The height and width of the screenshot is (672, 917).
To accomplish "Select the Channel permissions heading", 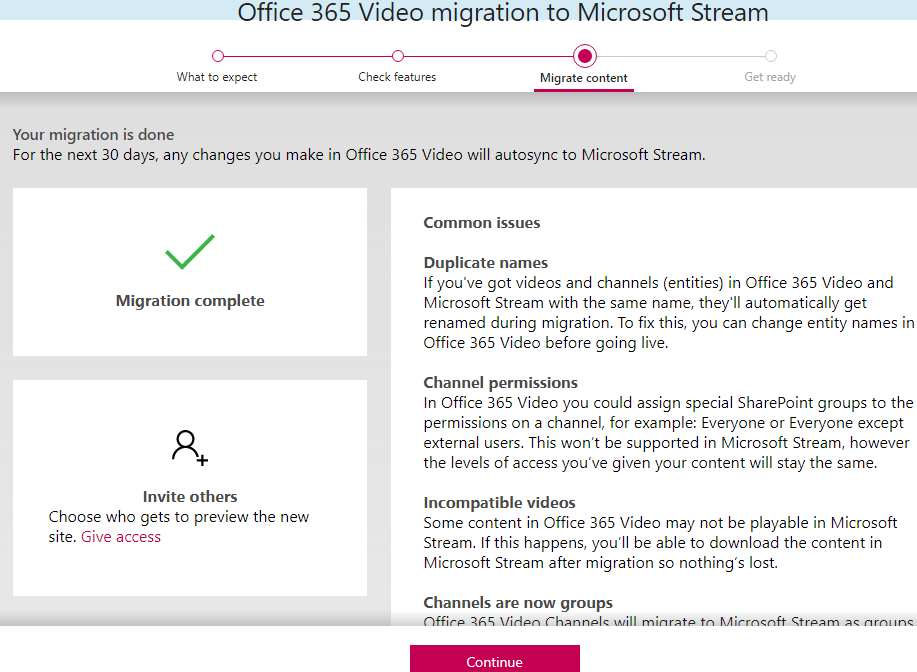I will pyautogui.click(x=501, y=383).
